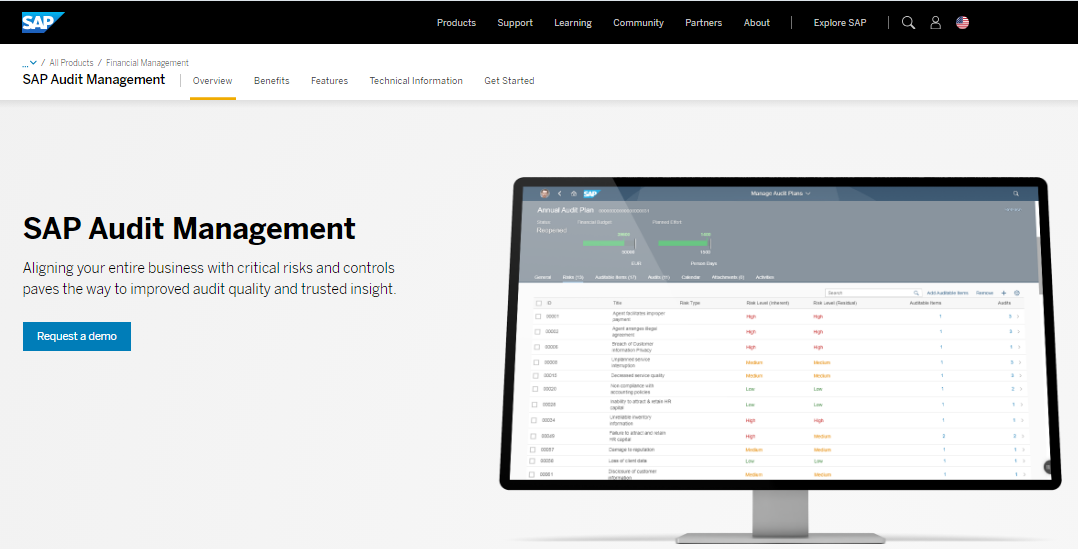This screenshot has height=549, width=1078.
Task: Switch to the Benefits tab
Action: 271,81
